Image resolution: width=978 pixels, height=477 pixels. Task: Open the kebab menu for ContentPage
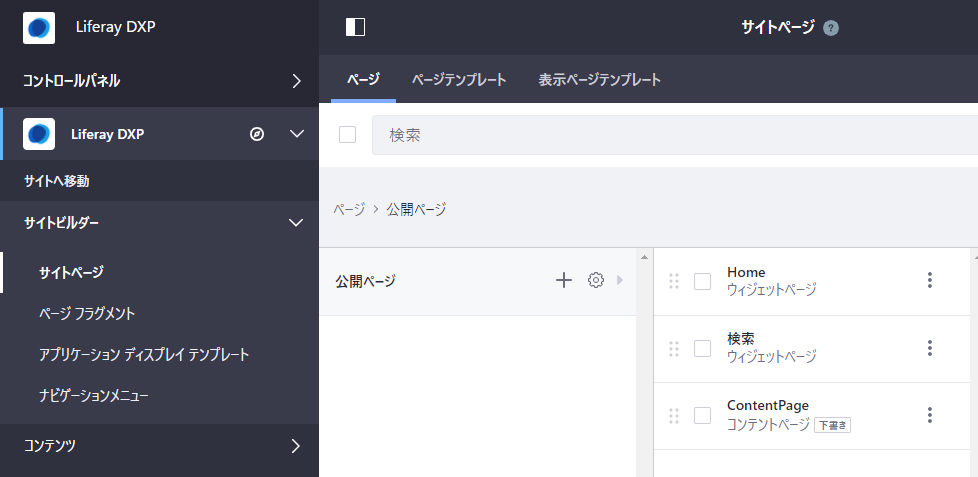point(929,415)
